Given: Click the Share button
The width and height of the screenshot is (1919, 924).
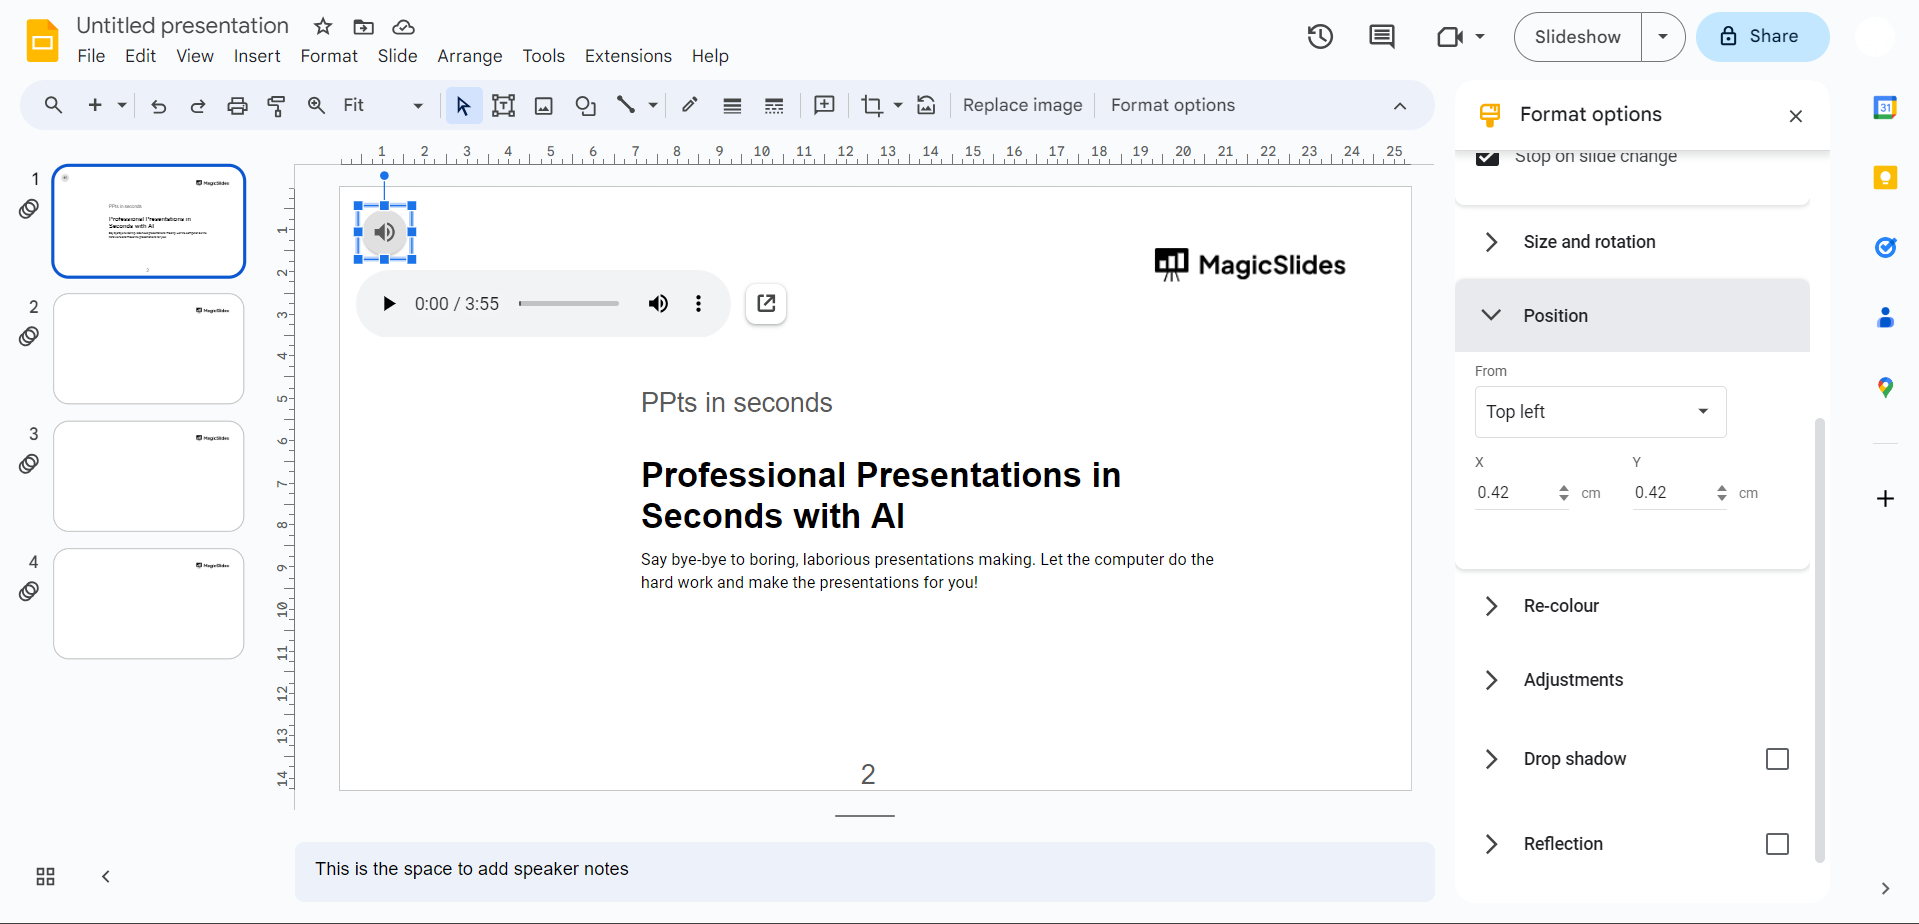Looking at the screenshot, I should point(1762,37).
